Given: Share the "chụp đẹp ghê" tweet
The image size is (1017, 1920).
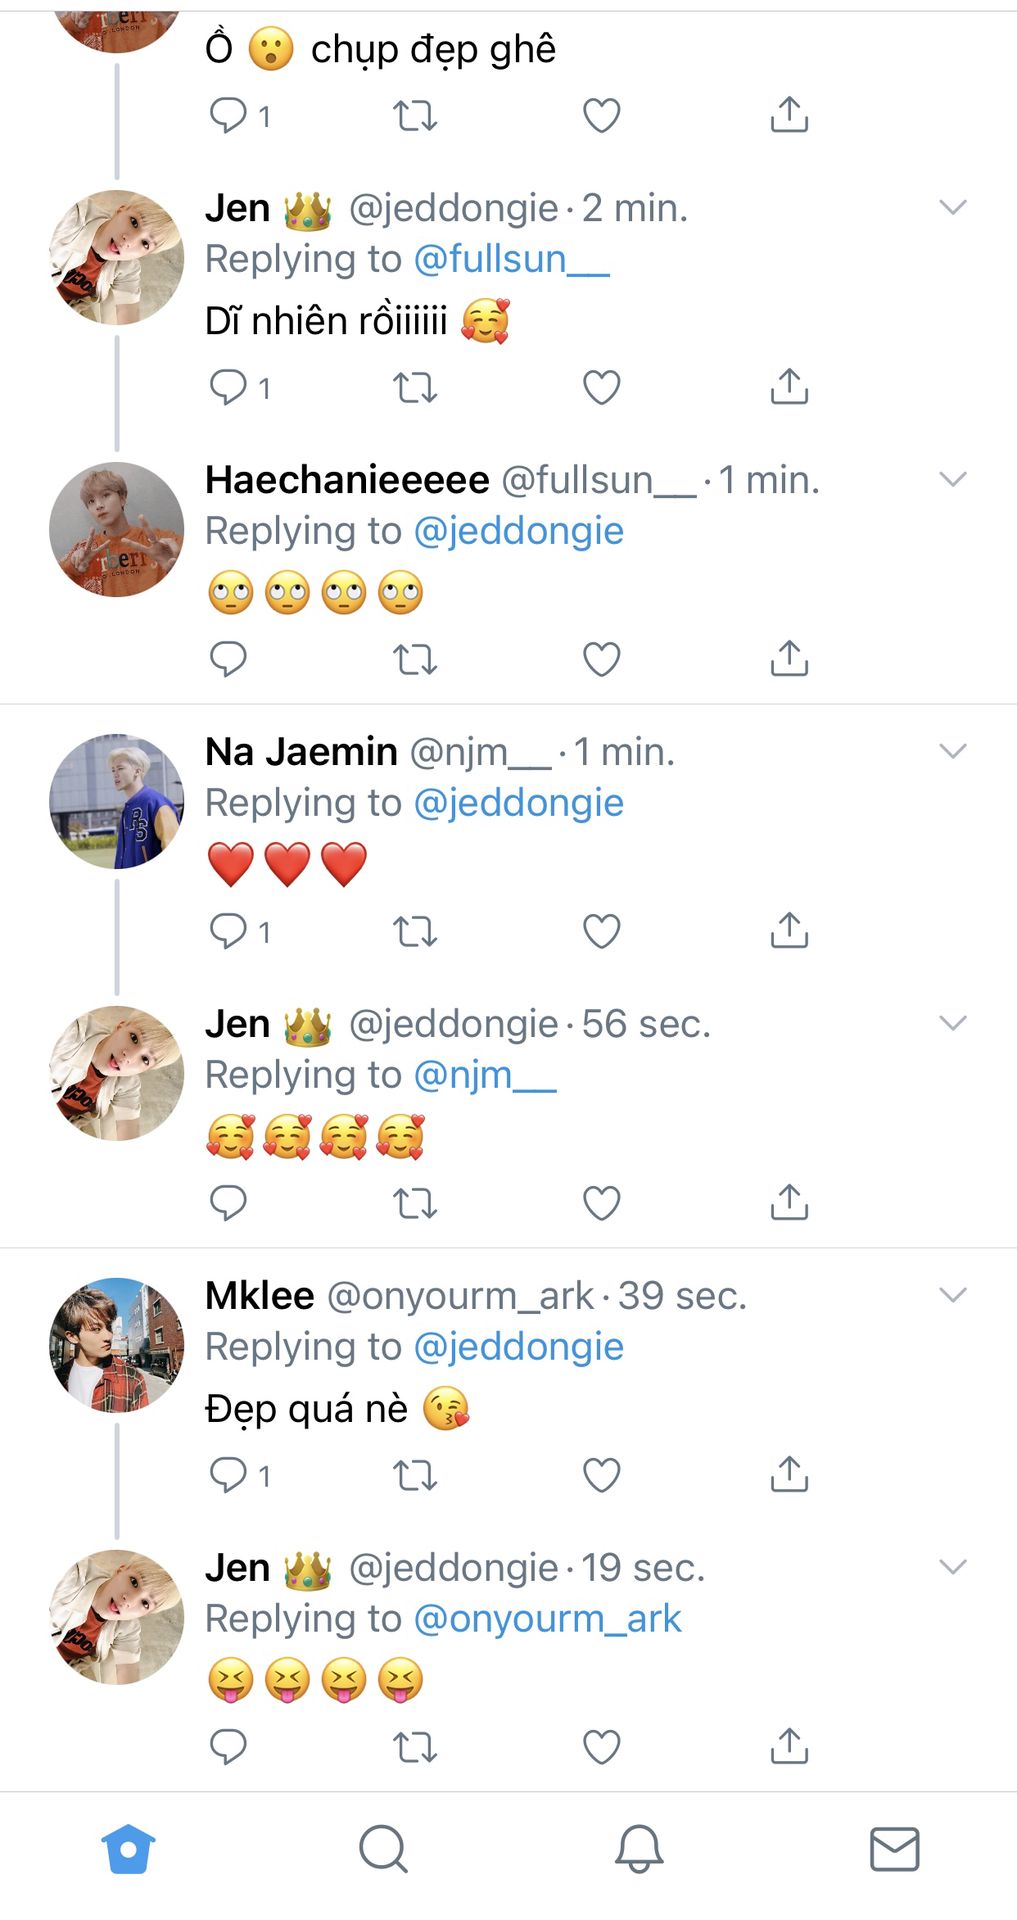Looking at the screenshot, I should pyautogui.click(x=789, y=115).
